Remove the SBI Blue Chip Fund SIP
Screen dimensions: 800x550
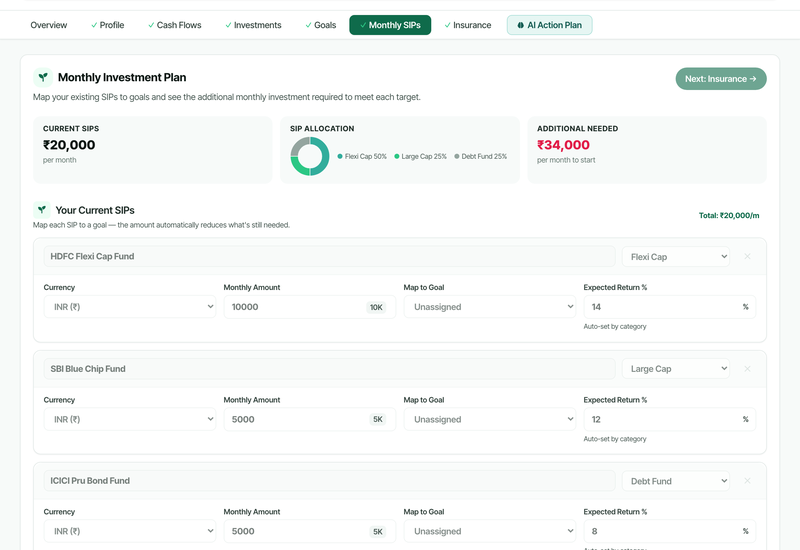coord(747,369)
